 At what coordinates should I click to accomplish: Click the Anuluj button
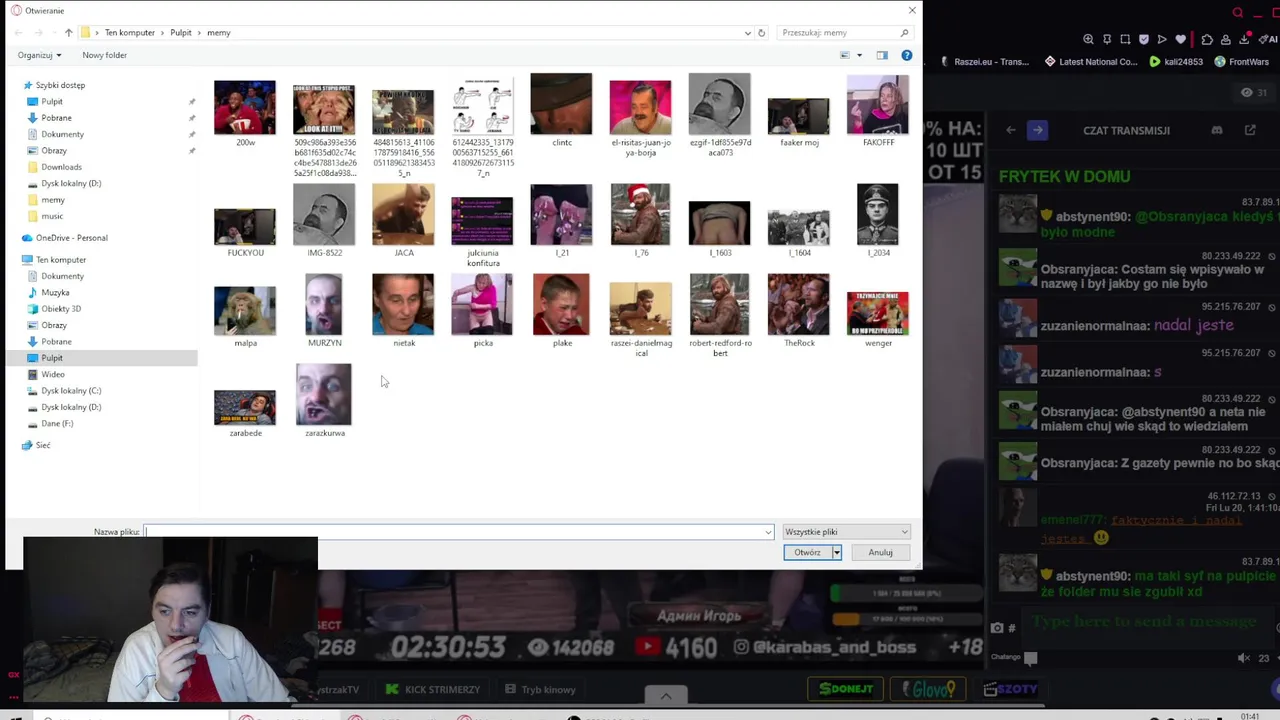(x=880, y=553)
